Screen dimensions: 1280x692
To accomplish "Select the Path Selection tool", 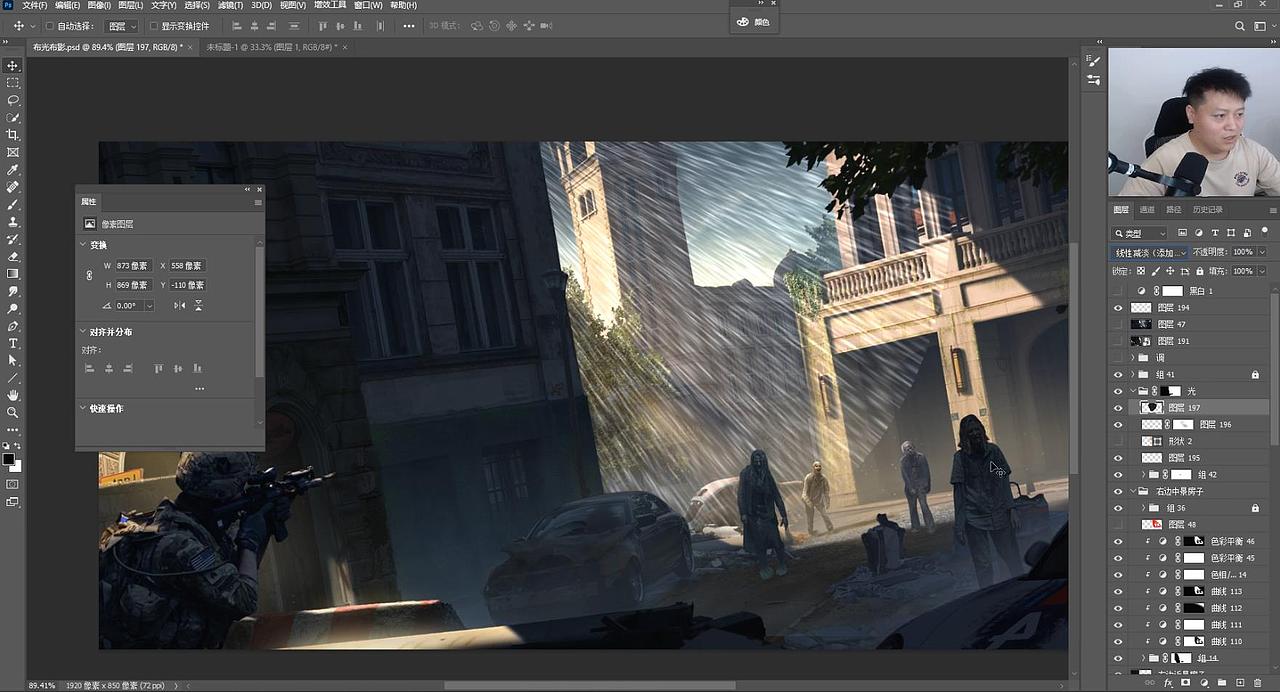I will [13, 360].
